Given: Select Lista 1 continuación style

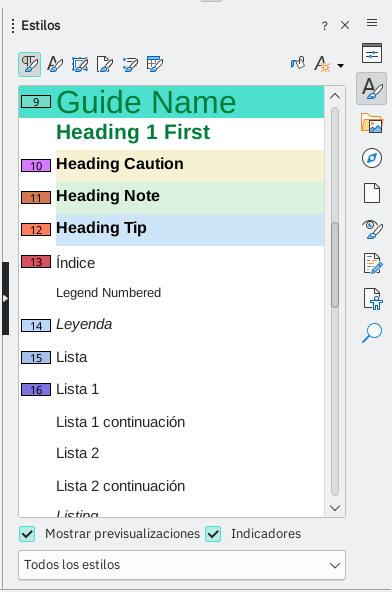Looking at the screenshot, I should pos(171,422).
